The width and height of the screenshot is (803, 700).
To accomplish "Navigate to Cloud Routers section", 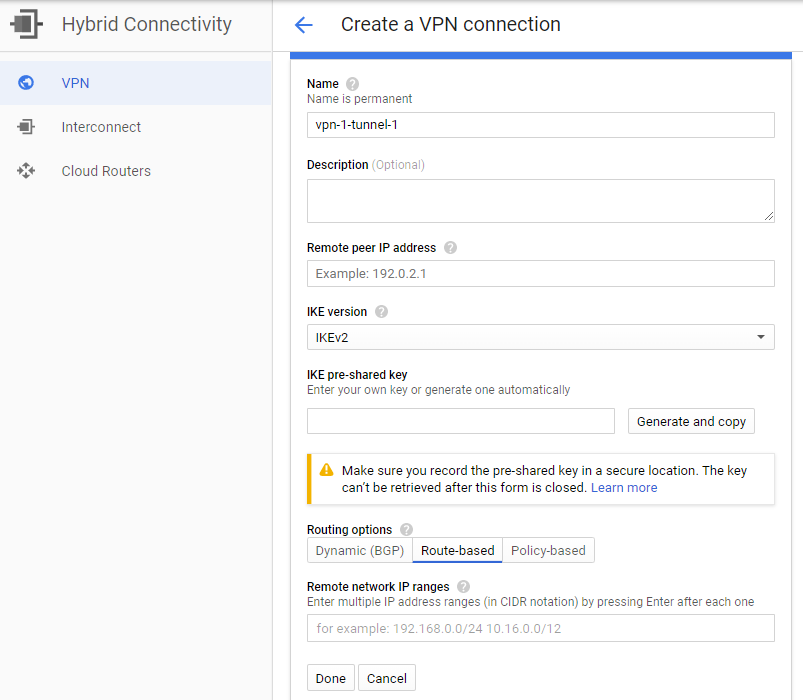I will pyautogui.click(x=106, y=171).
